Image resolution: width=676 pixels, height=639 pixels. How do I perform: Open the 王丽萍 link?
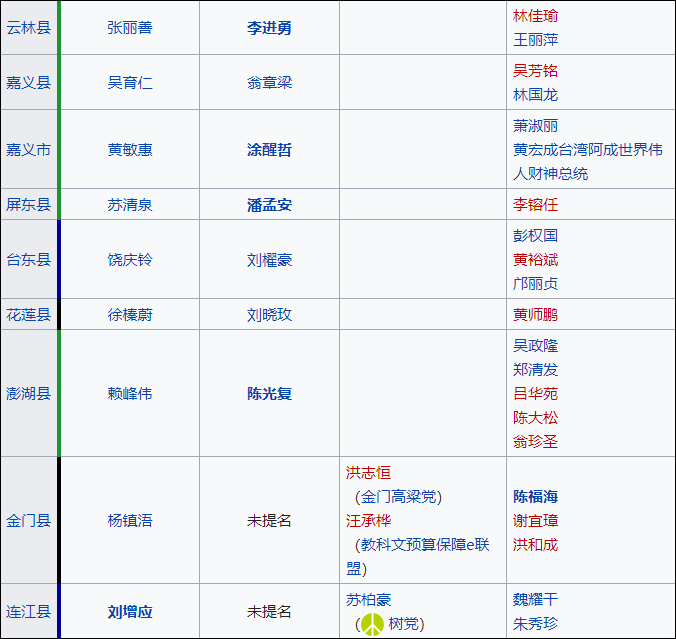point(535,40)
